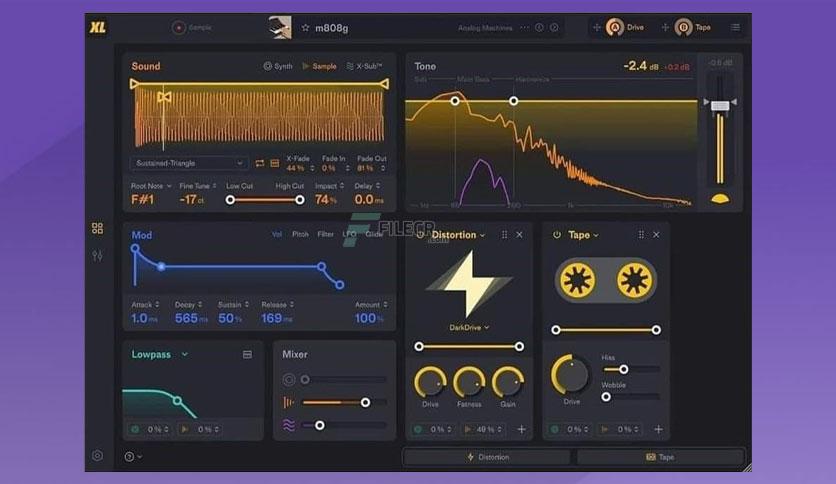Click the Decay 565 ms value
Image resolution: width=836 pixels, height=484 pixels.
tap(191, 318)
